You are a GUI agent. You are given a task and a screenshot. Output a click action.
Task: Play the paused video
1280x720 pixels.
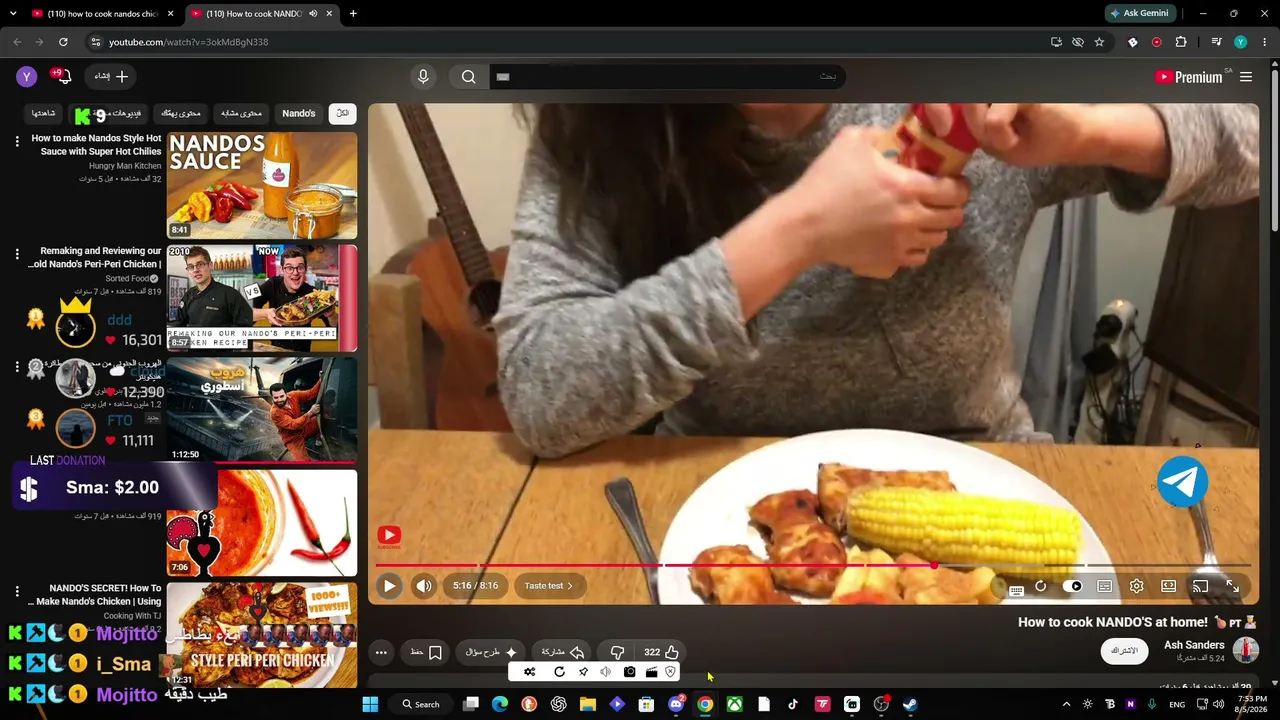pyautogui.click(x=389, y=586)
